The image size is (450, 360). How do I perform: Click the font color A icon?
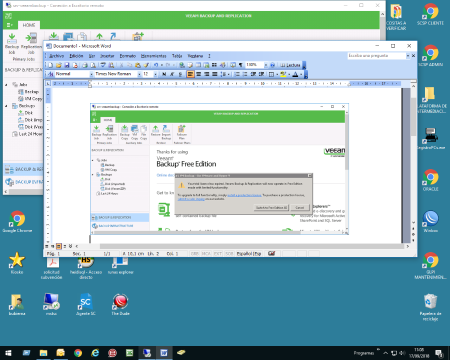pos(295,74)
